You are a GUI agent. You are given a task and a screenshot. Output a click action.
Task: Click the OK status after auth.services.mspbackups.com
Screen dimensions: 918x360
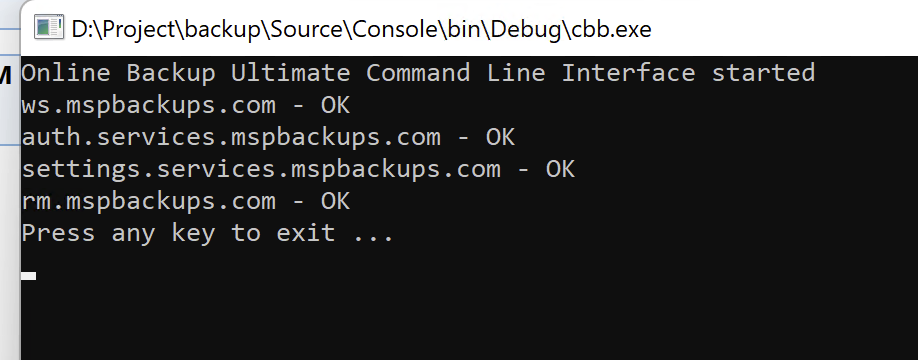501,138
